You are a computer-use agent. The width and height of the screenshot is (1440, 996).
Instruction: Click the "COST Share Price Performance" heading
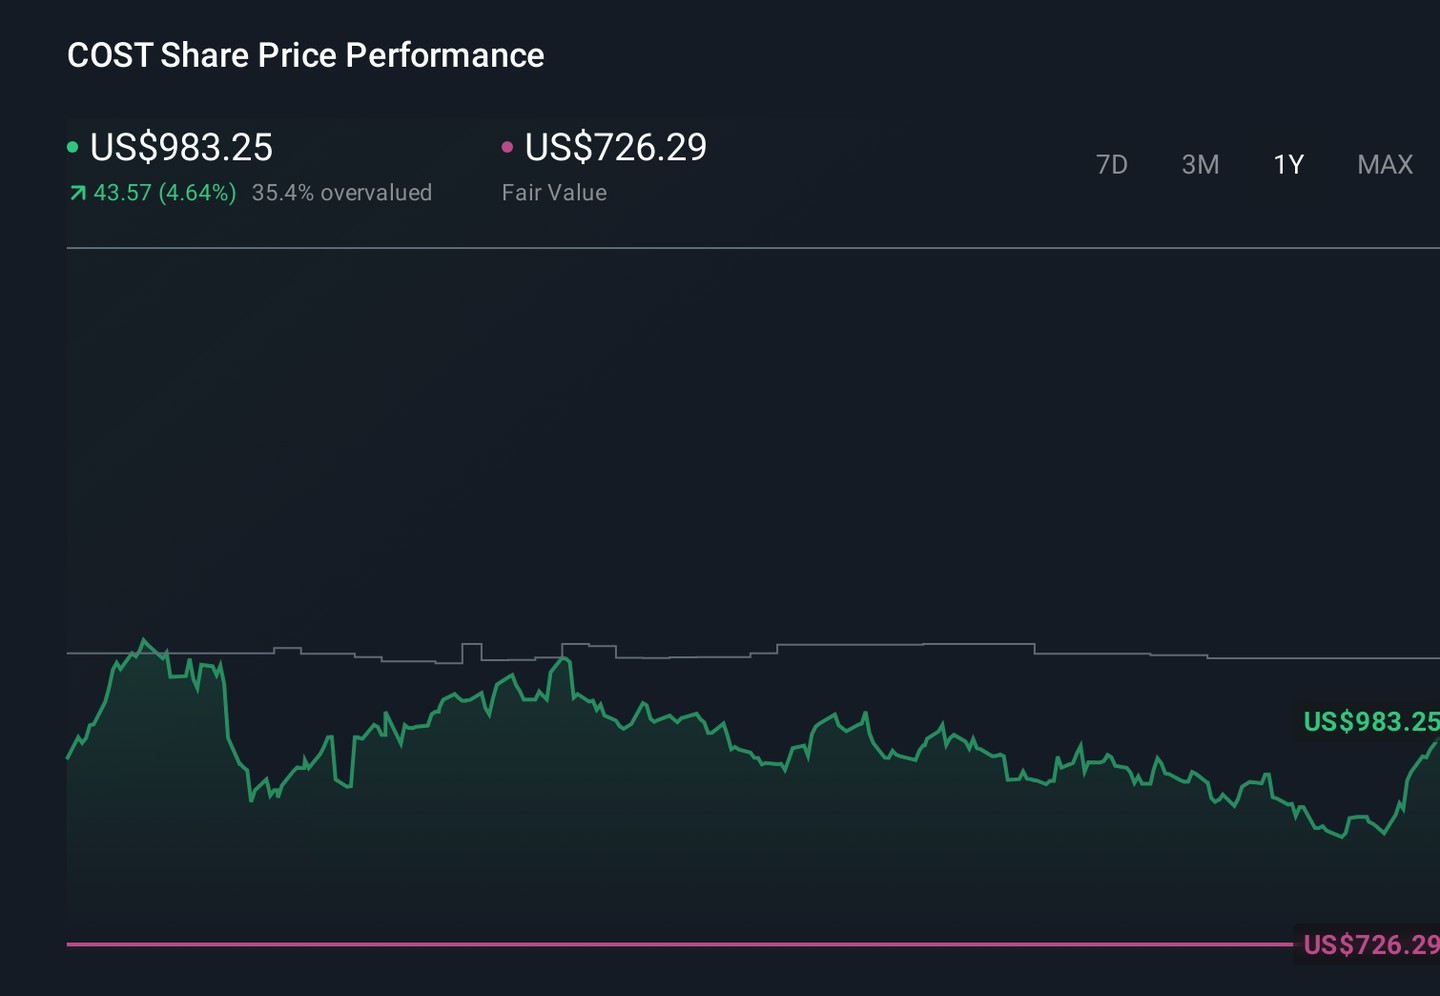point(306,55)
